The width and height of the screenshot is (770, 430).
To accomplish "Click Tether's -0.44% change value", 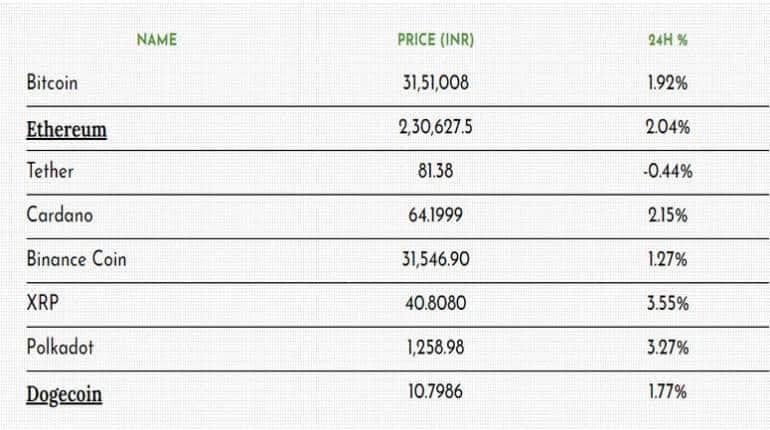I will 668,171.
